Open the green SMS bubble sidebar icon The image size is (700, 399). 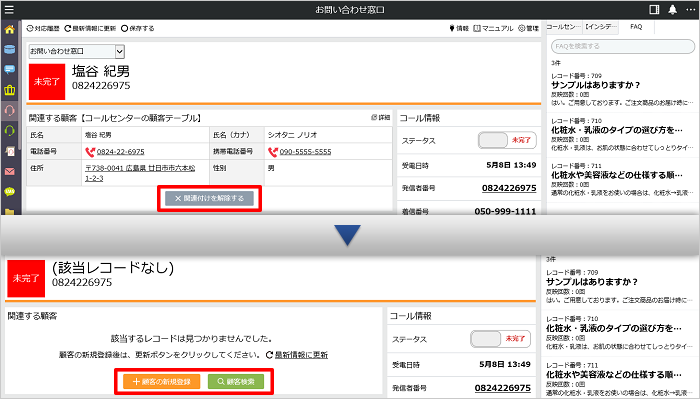pyautogui.click(x=9, y=192)
